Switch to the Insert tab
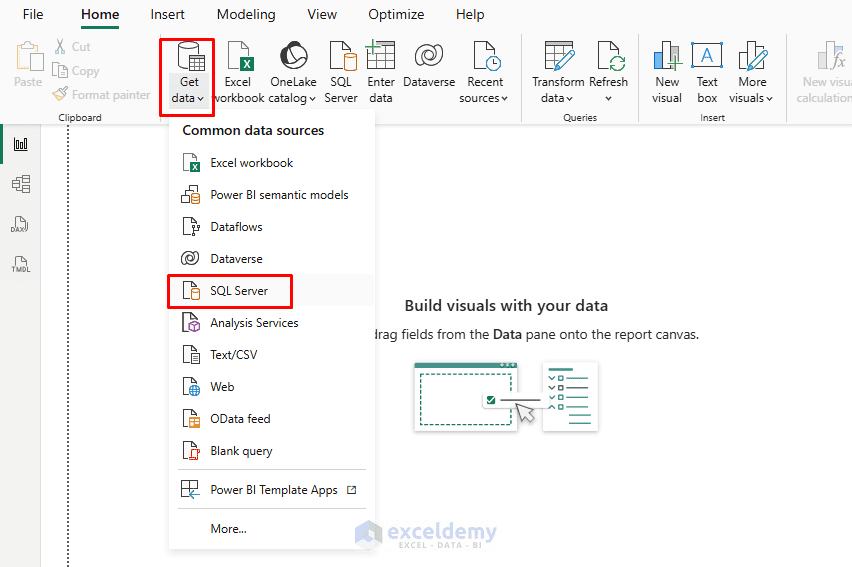The image size is (852, 567). (167, 15)
